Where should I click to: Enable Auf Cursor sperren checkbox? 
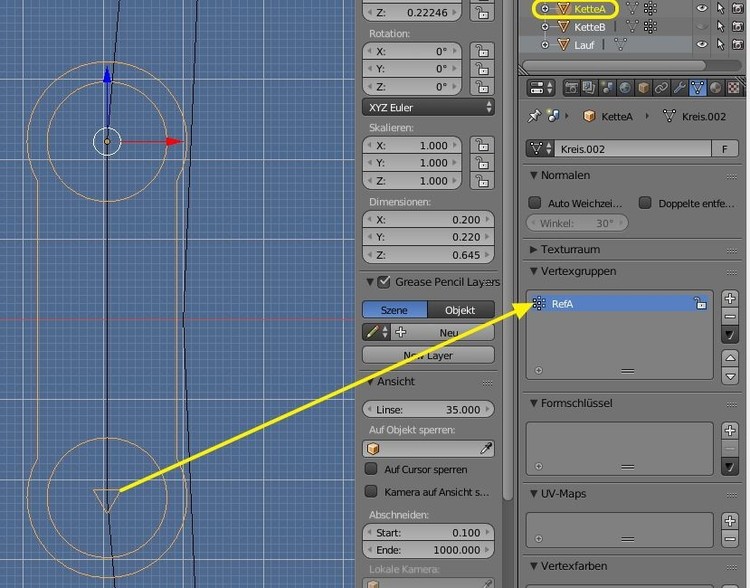(371, 469)
